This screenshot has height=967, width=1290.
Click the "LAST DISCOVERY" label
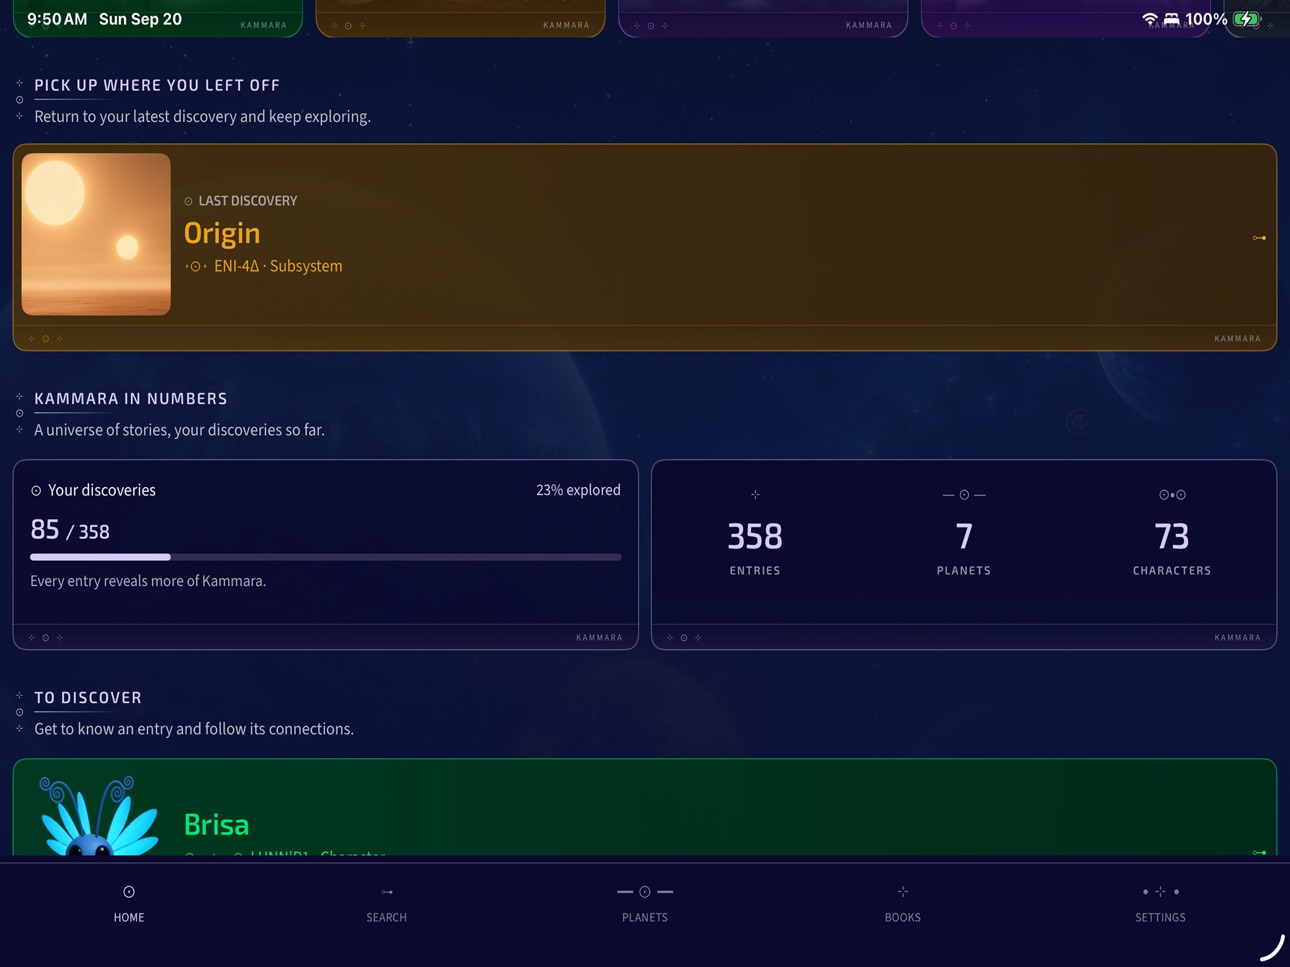point(248,201)
